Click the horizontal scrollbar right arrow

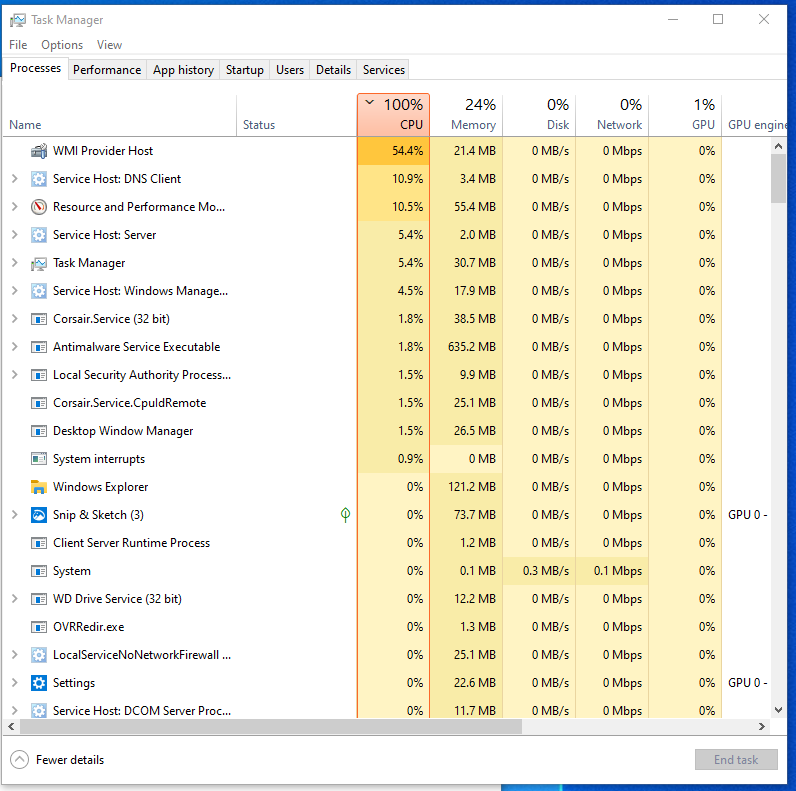click(x=761, y=727)
